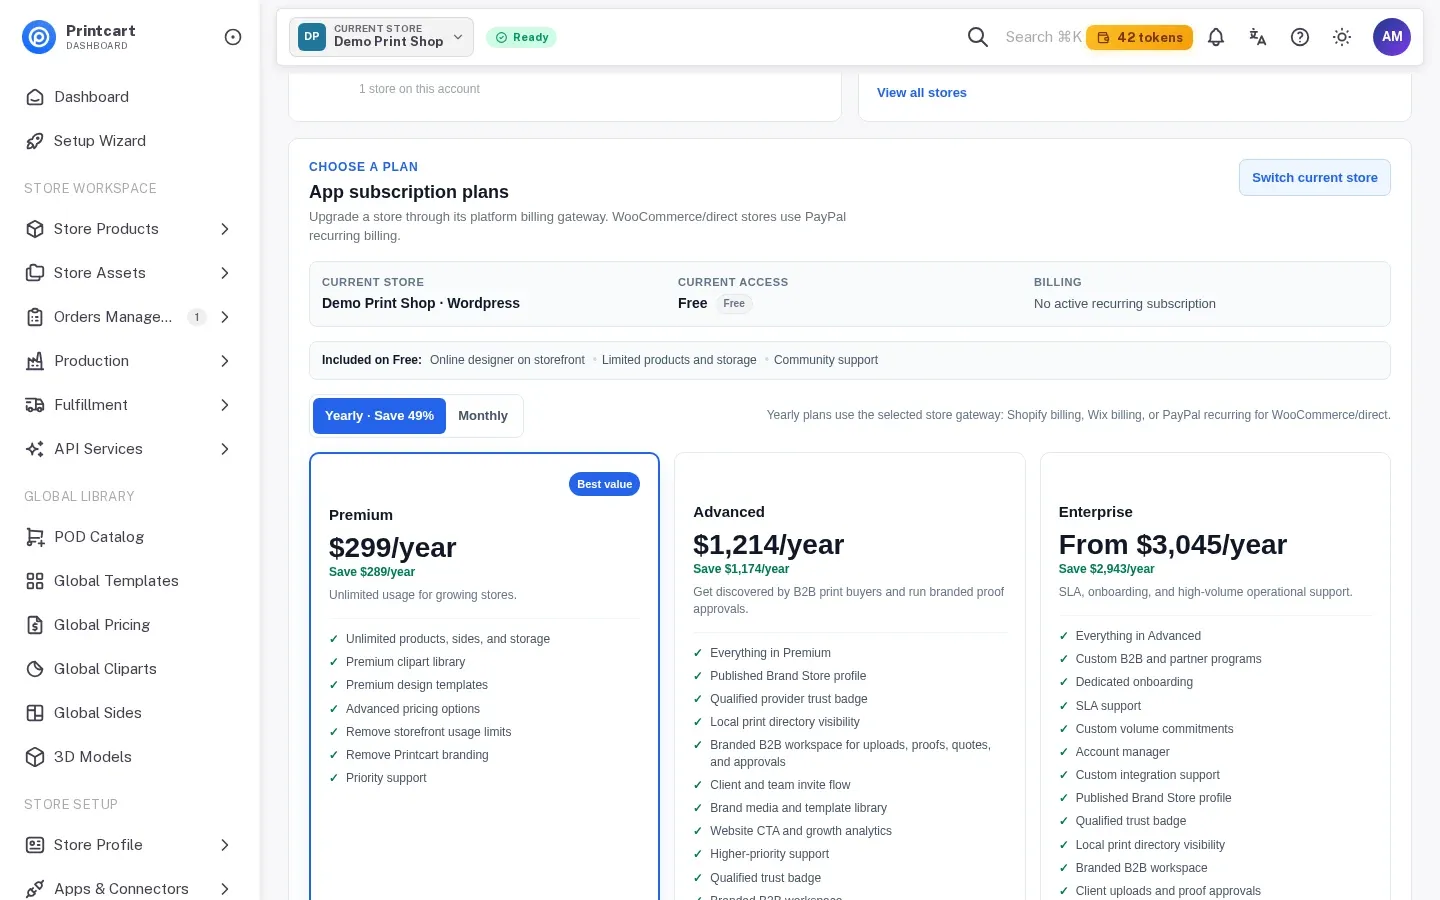Screen dimensions: 1440x900
Task: Expand Apps & Connectors chevron
Action: 225,889
